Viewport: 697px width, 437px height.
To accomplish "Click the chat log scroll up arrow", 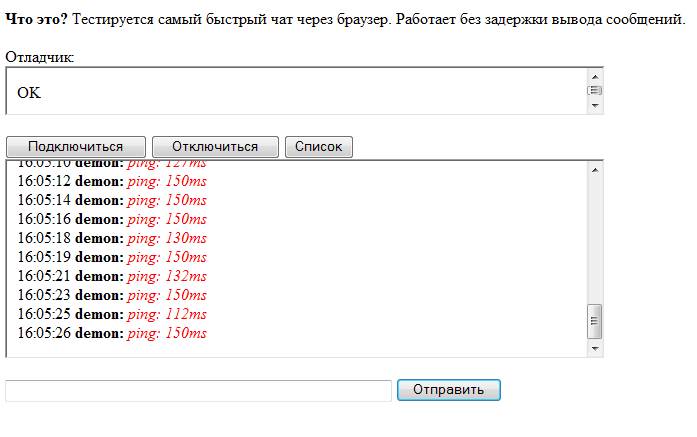I will (595, 170).
